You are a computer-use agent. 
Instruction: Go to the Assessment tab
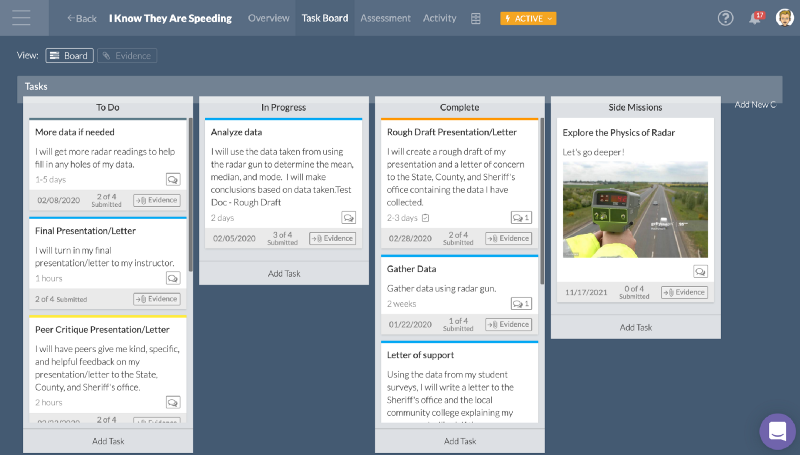point(385,18)
